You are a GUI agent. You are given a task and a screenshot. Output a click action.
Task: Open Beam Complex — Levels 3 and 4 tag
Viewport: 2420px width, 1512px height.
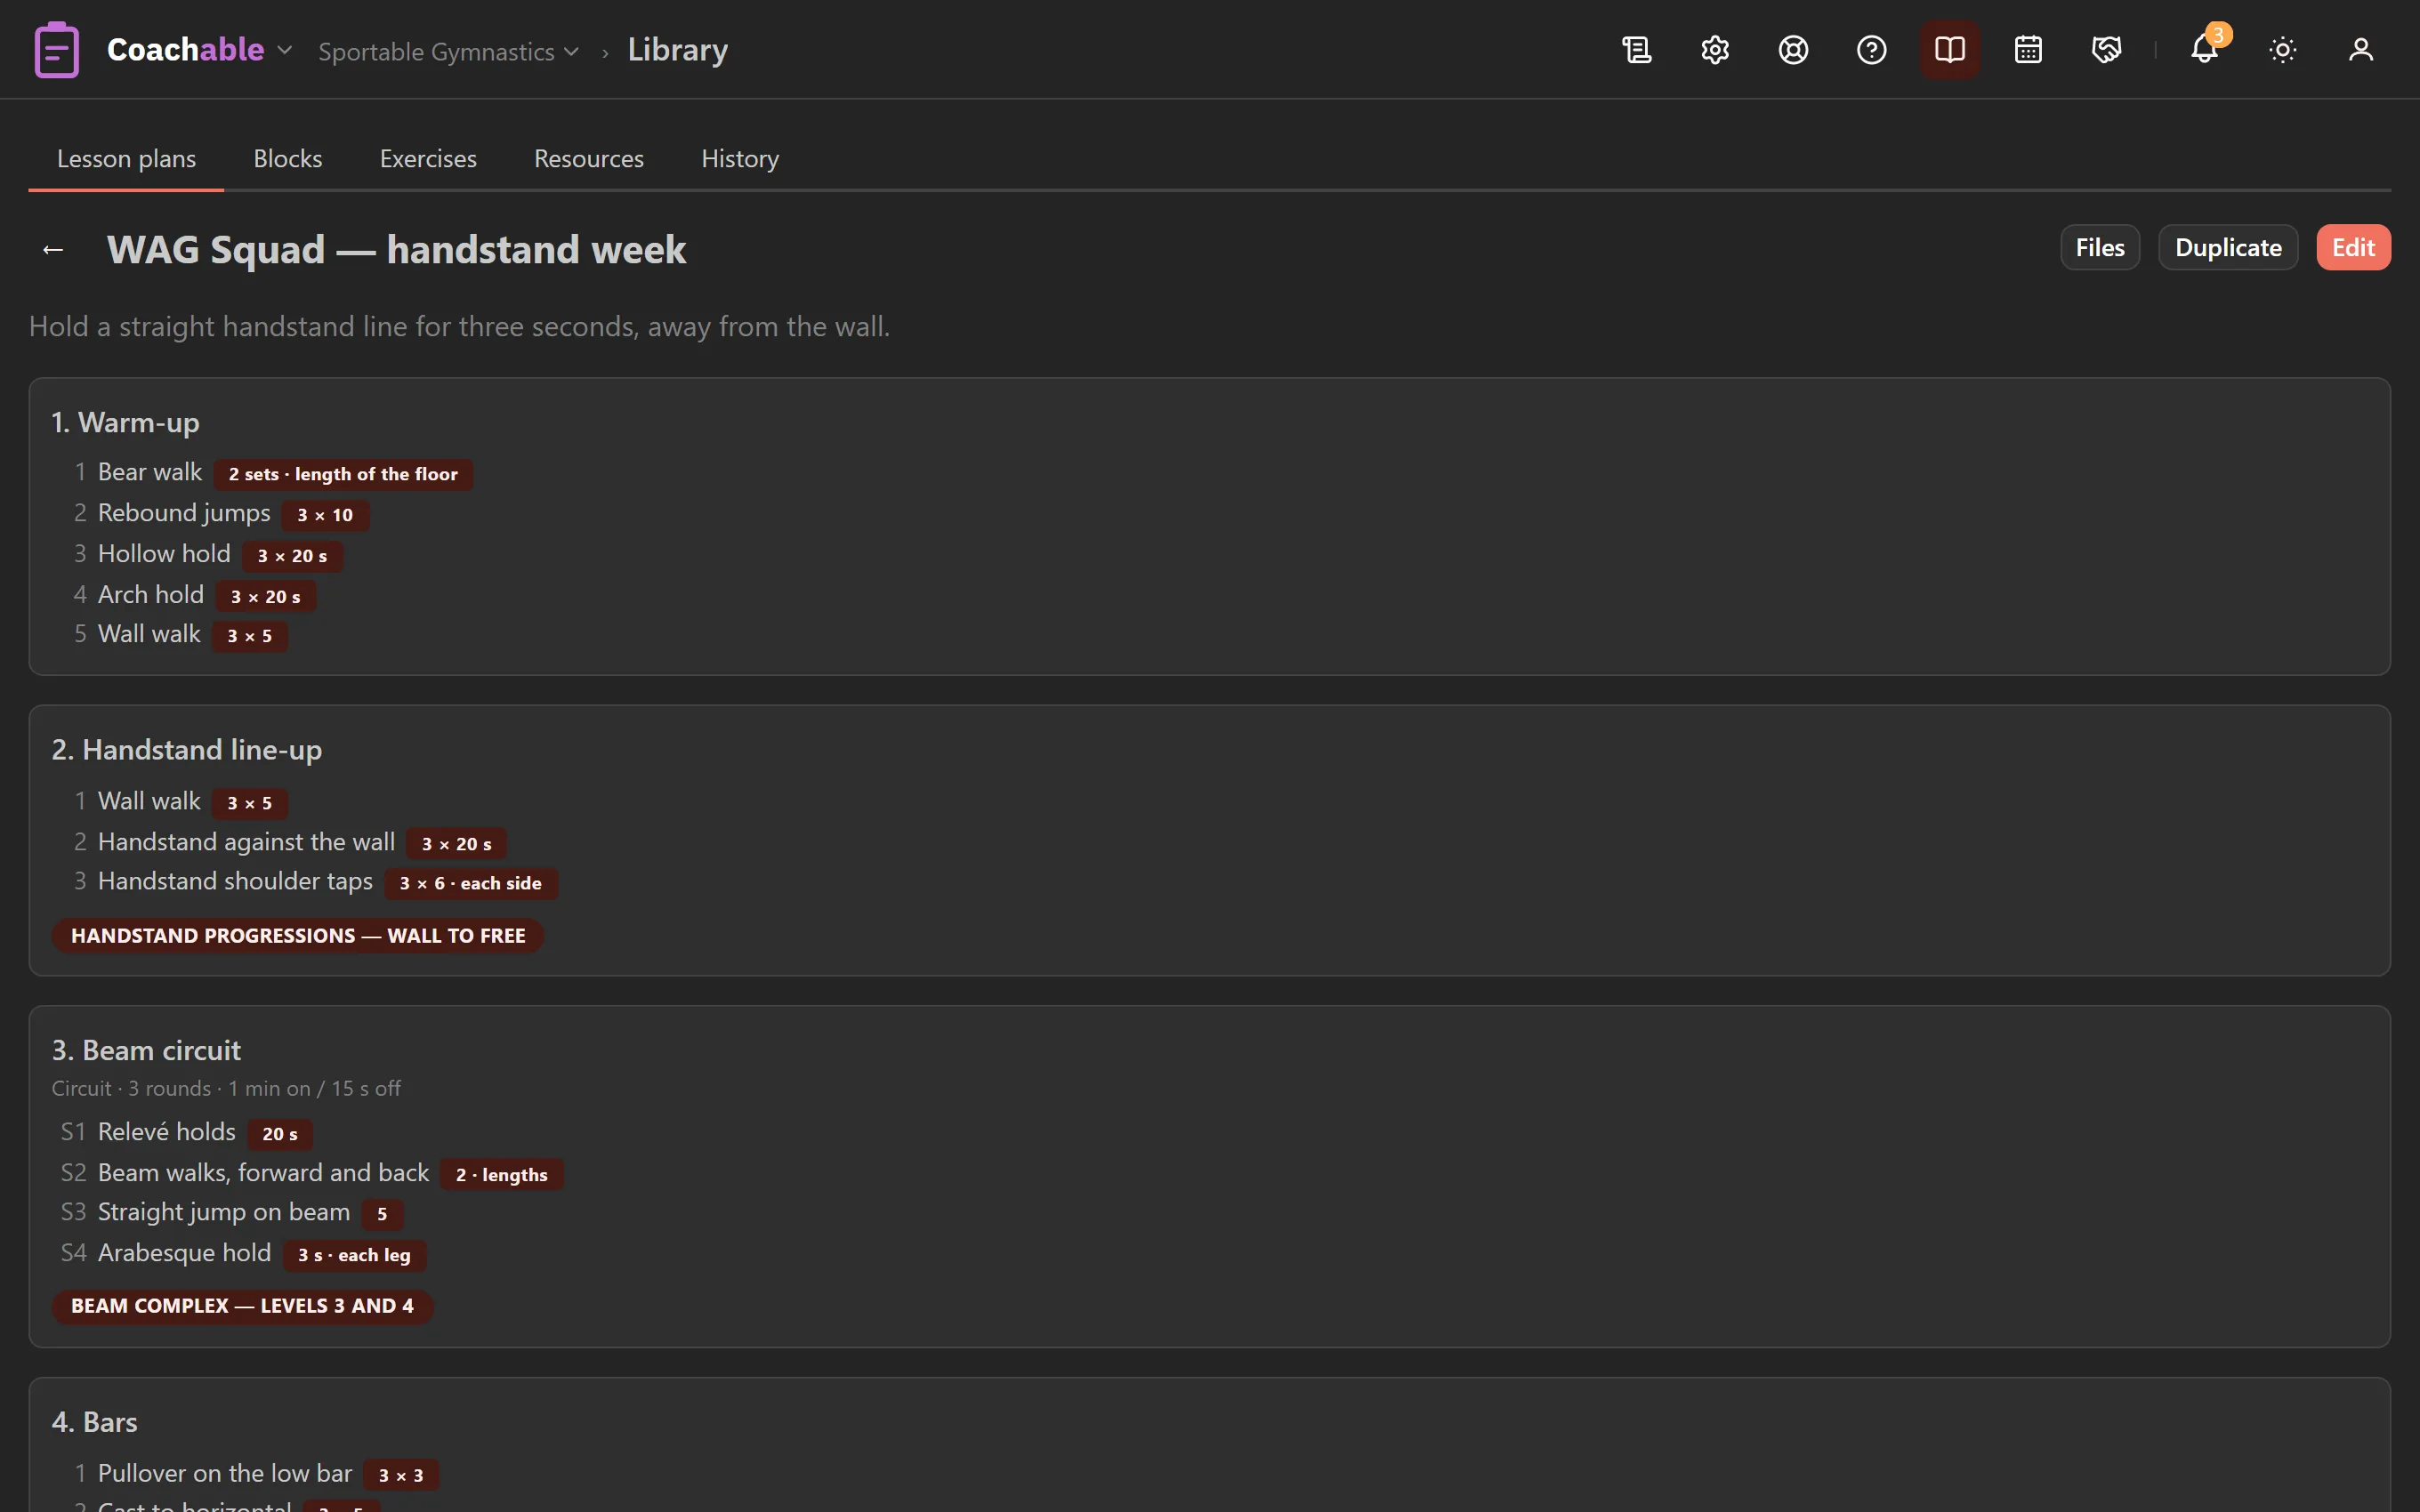click(242, 1306)
